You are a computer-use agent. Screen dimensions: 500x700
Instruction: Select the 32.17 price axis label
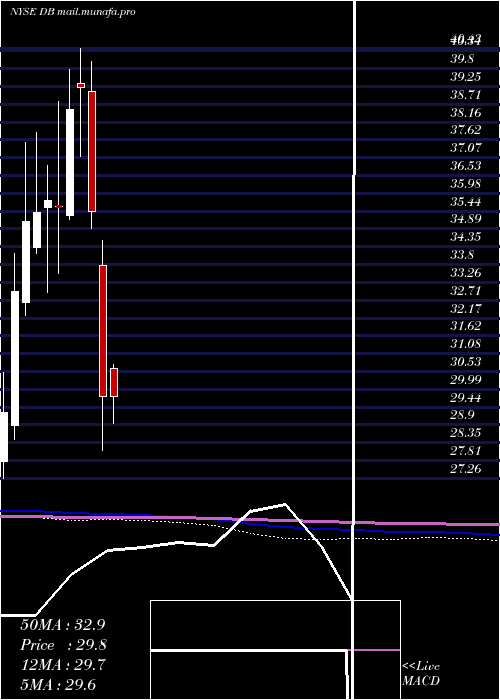coord(466,308)
